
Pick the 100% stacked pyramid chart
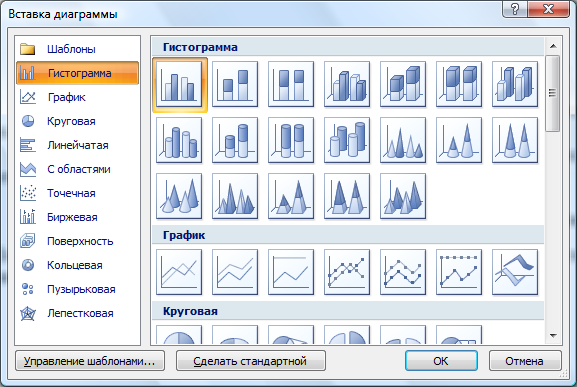(x=347, y=196)
